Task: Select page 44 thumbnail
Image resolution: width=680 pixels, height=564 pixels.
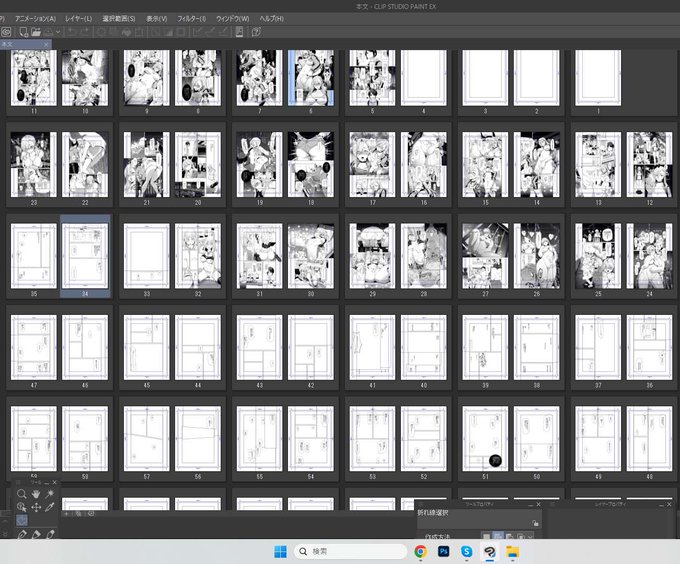Action: click(198, 348)
